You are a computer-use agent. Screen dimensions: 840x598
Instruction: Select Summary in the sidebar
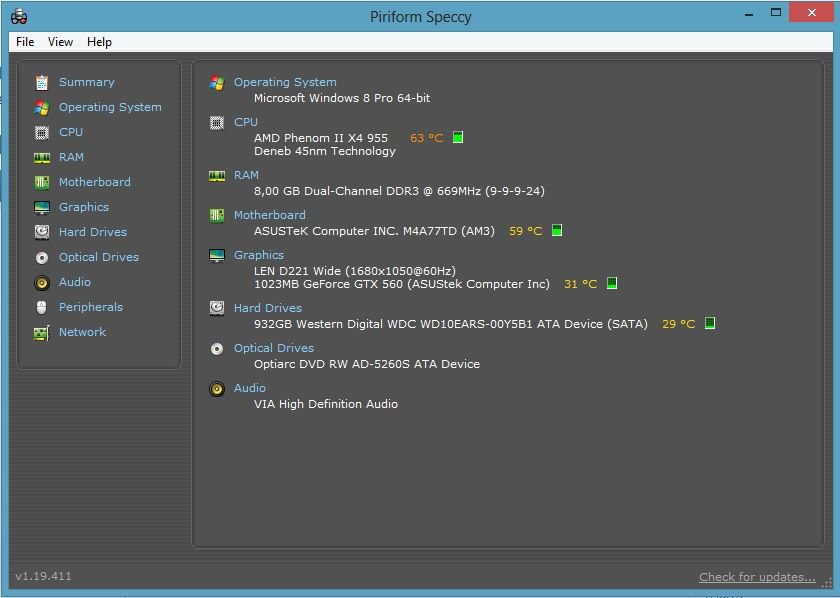[86, 82]
